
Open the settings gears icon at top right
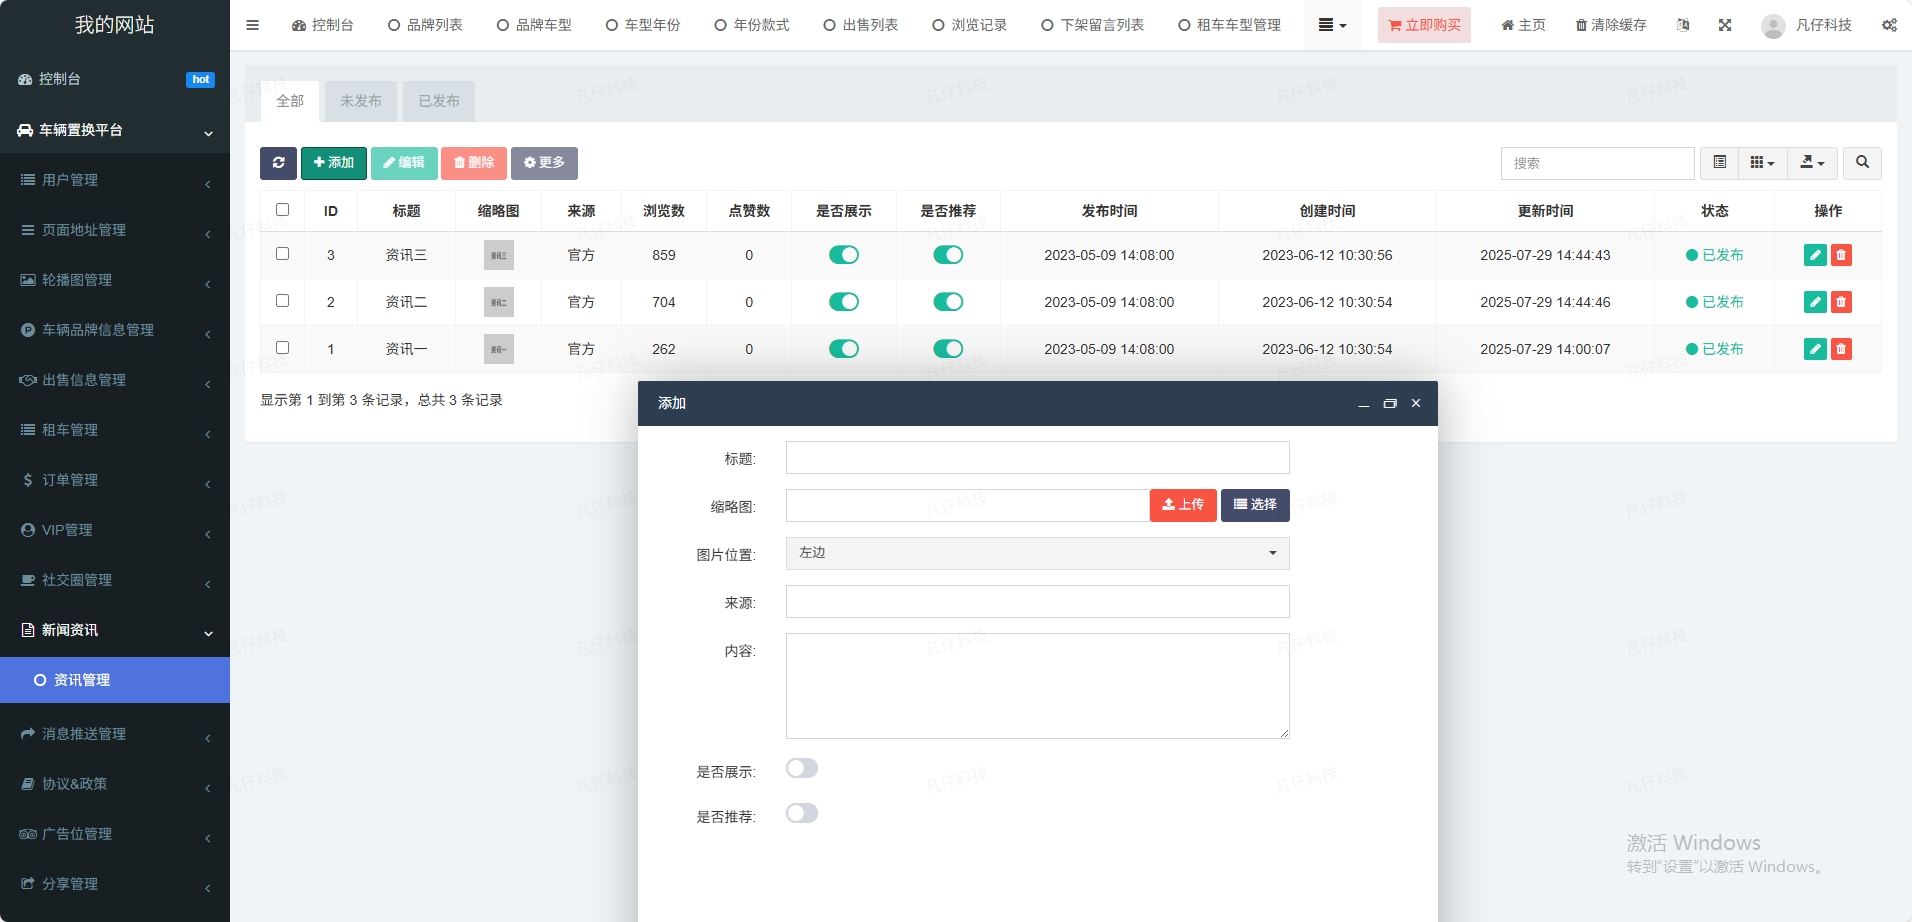pyautogui.click(x=1889, y=25)
